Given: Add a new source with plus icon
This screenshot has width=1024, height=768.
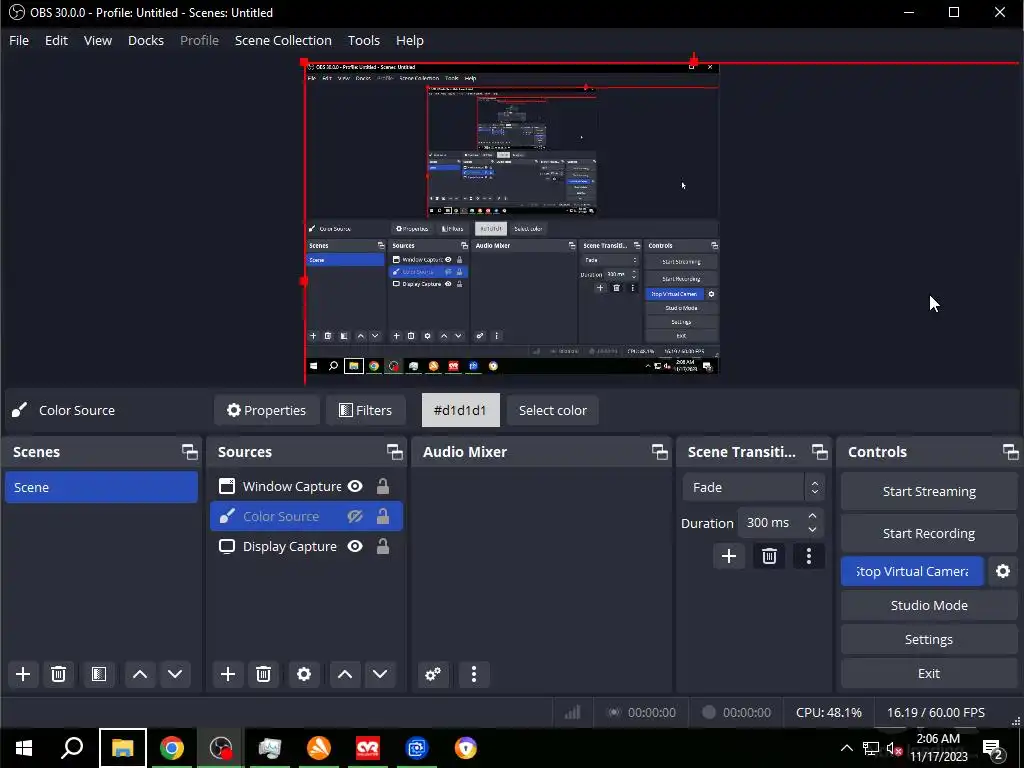Looking at the screenshot, I should pyautogui.click(x=228, y=674).
